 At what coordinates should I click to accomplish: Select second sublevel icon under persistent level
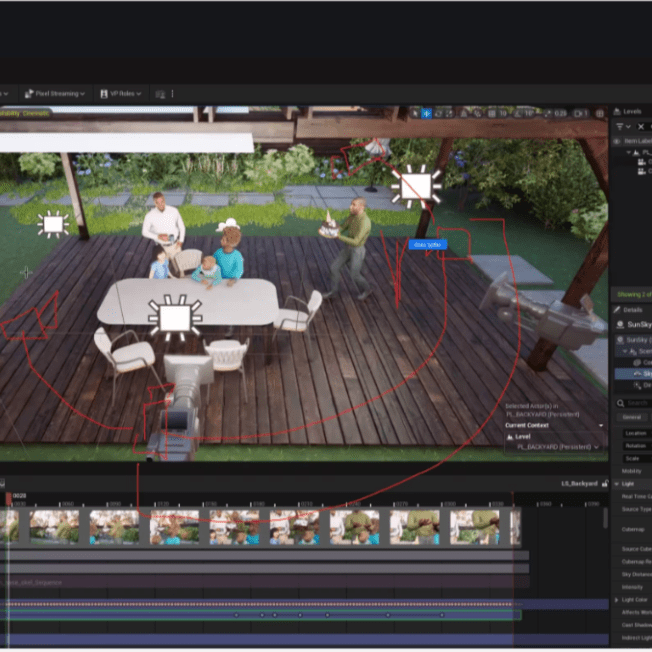click(642, 171)
